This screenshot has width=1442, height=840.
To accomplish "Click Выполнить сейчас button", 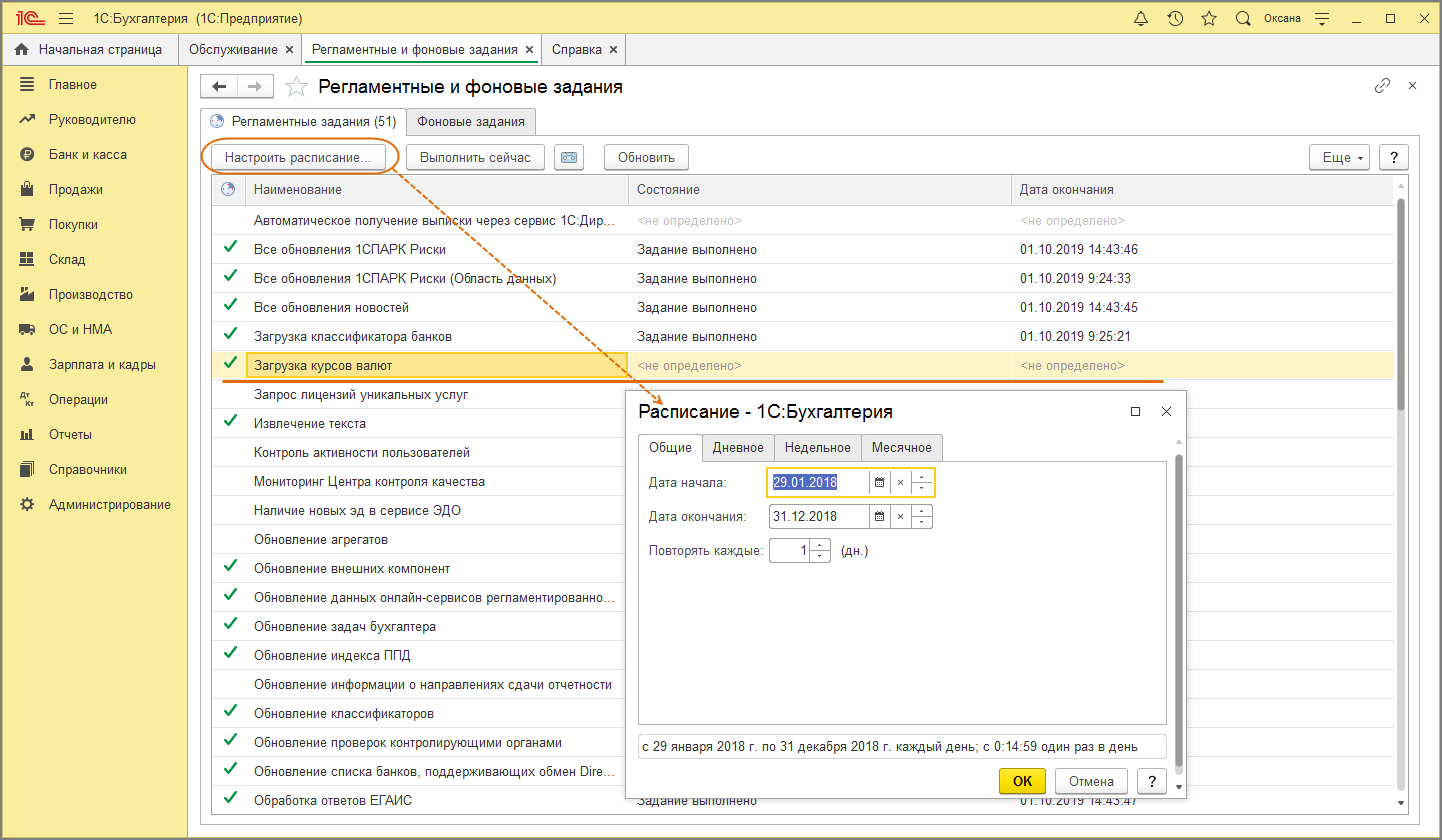I will click(x=475, y=157).
